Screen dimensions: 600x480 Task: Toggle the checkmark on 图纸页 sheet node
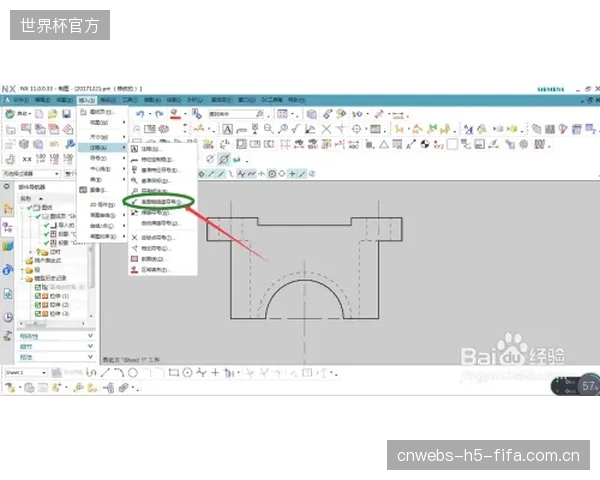coord(38,216)
